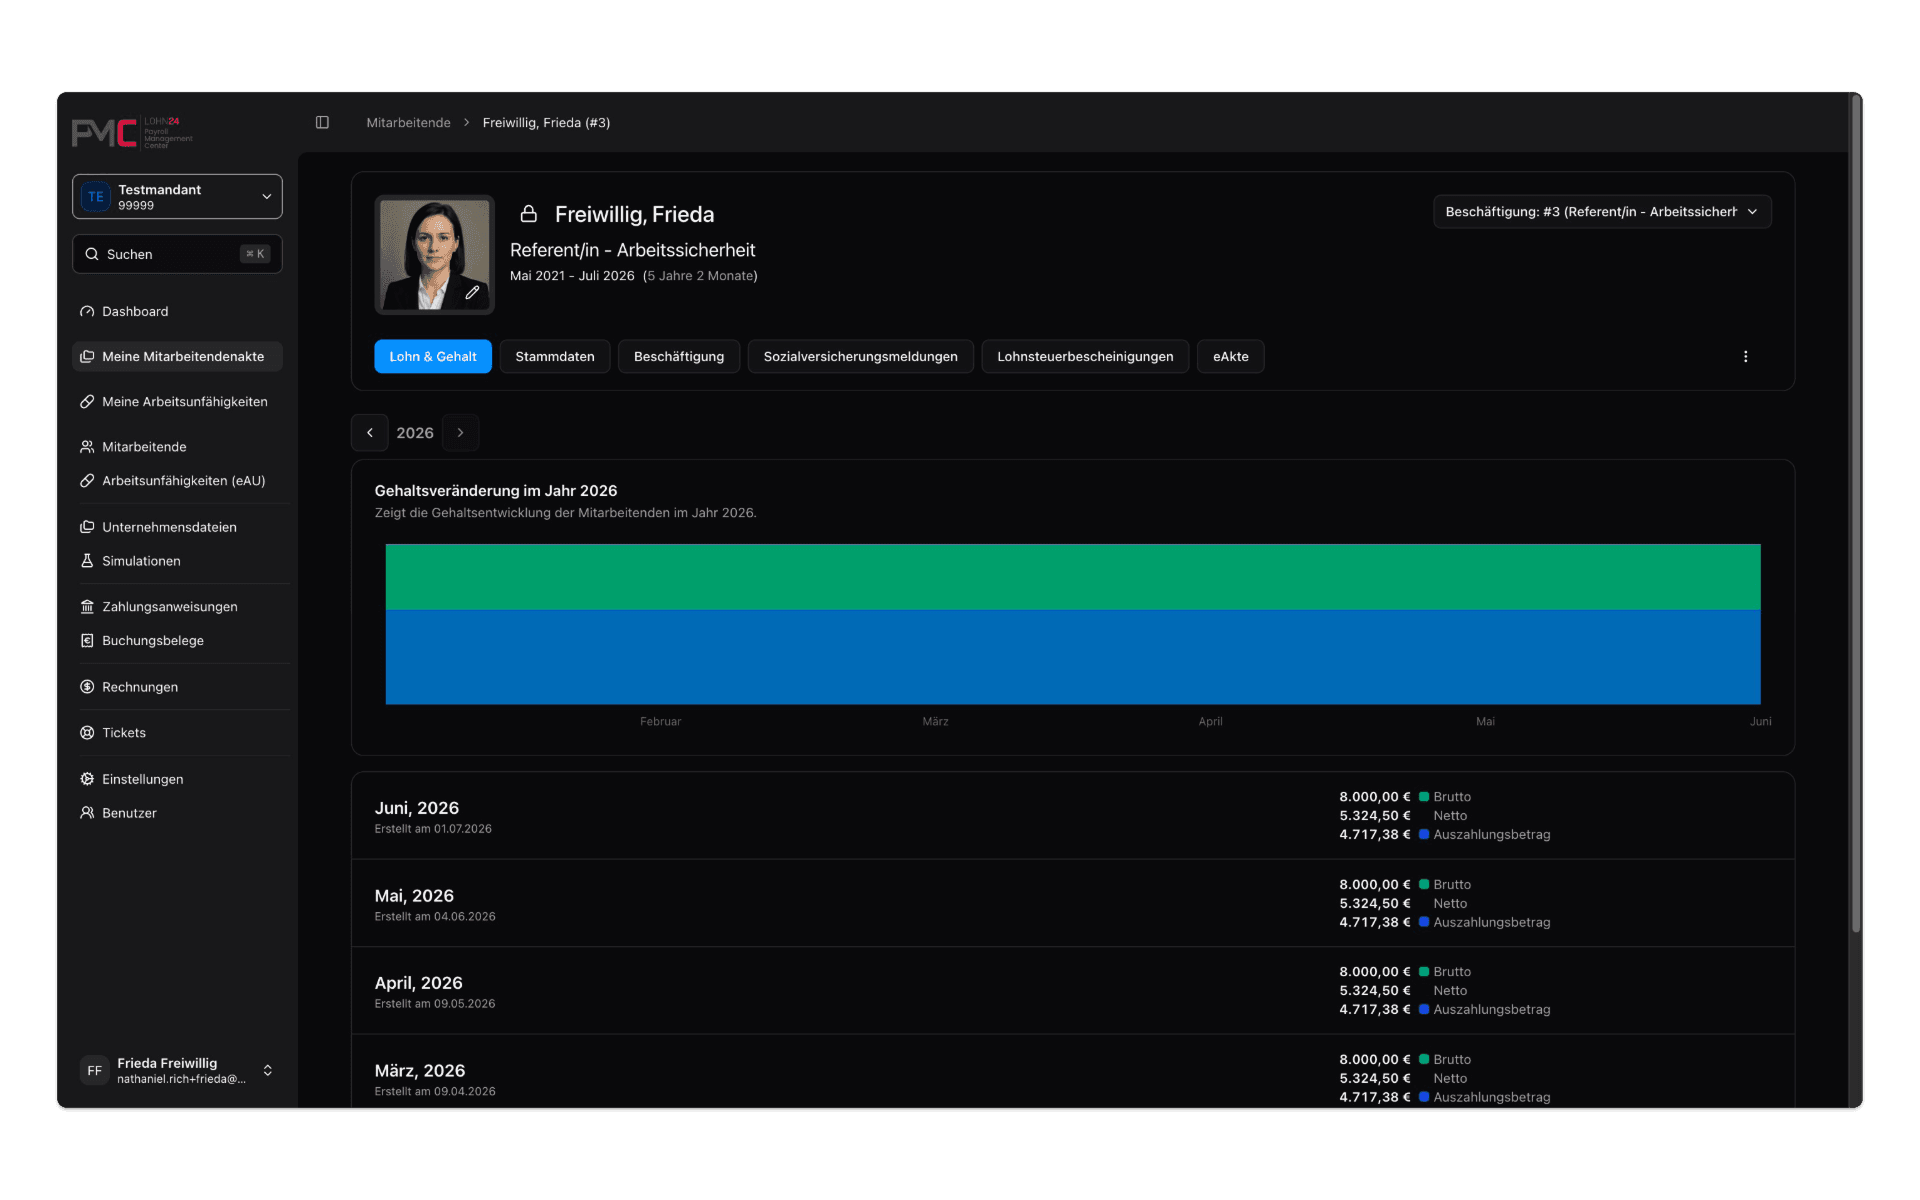
Task: Click the lock icon beside Freiwillig, Frieda
Action: click(529, 214)
